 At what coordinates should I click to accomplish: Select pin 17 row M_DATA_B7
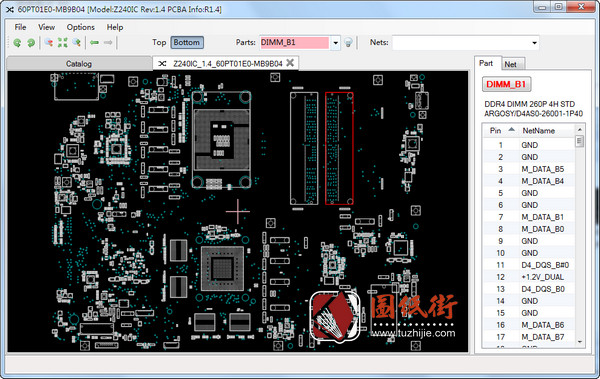pos(528,337)
